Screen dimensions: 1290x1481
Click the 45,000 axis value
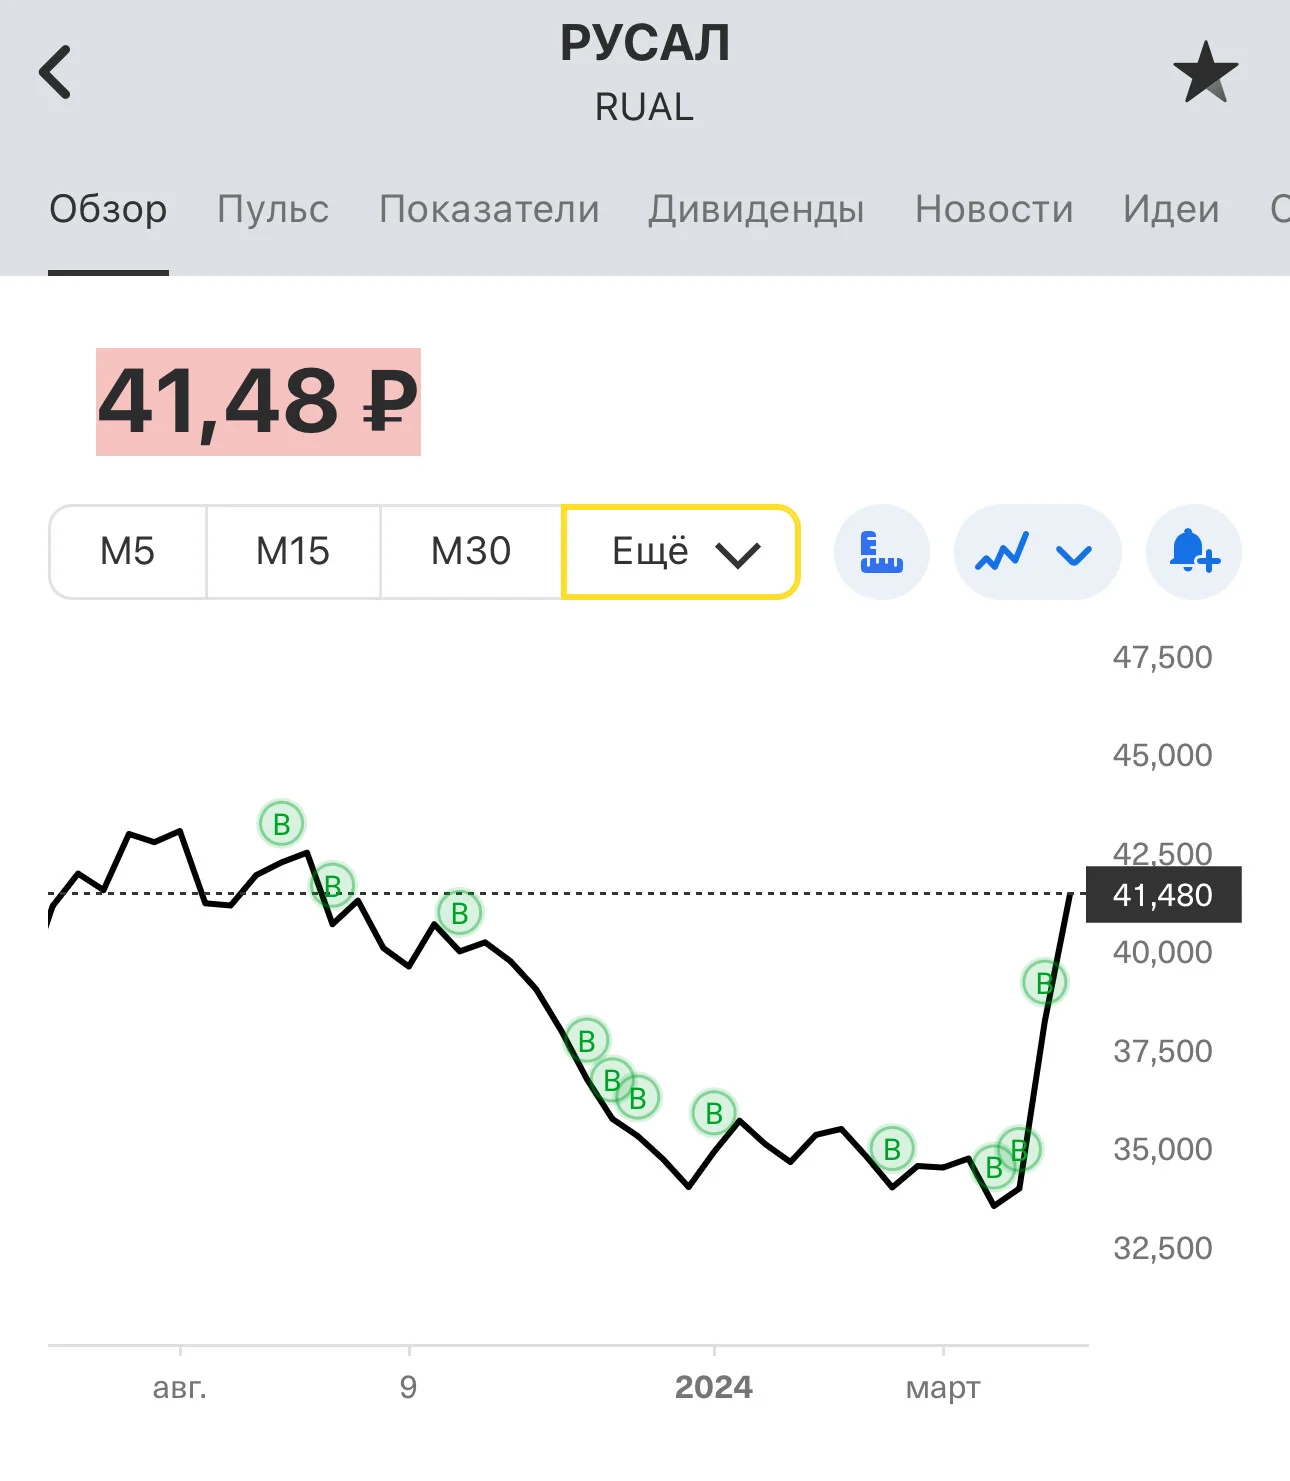(x=1162, y=755)
